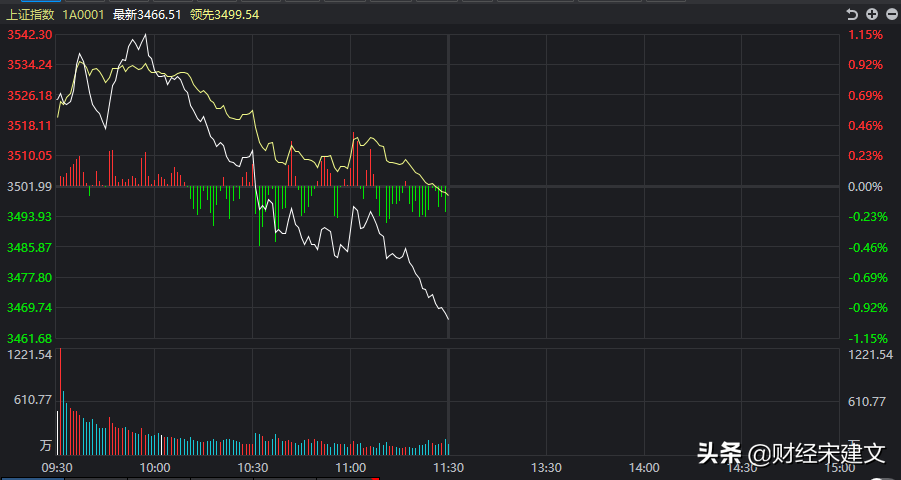This screenshot has height=480, width=901.
Task: Jump to the 10:00 time marker
Action: [154, 467]
